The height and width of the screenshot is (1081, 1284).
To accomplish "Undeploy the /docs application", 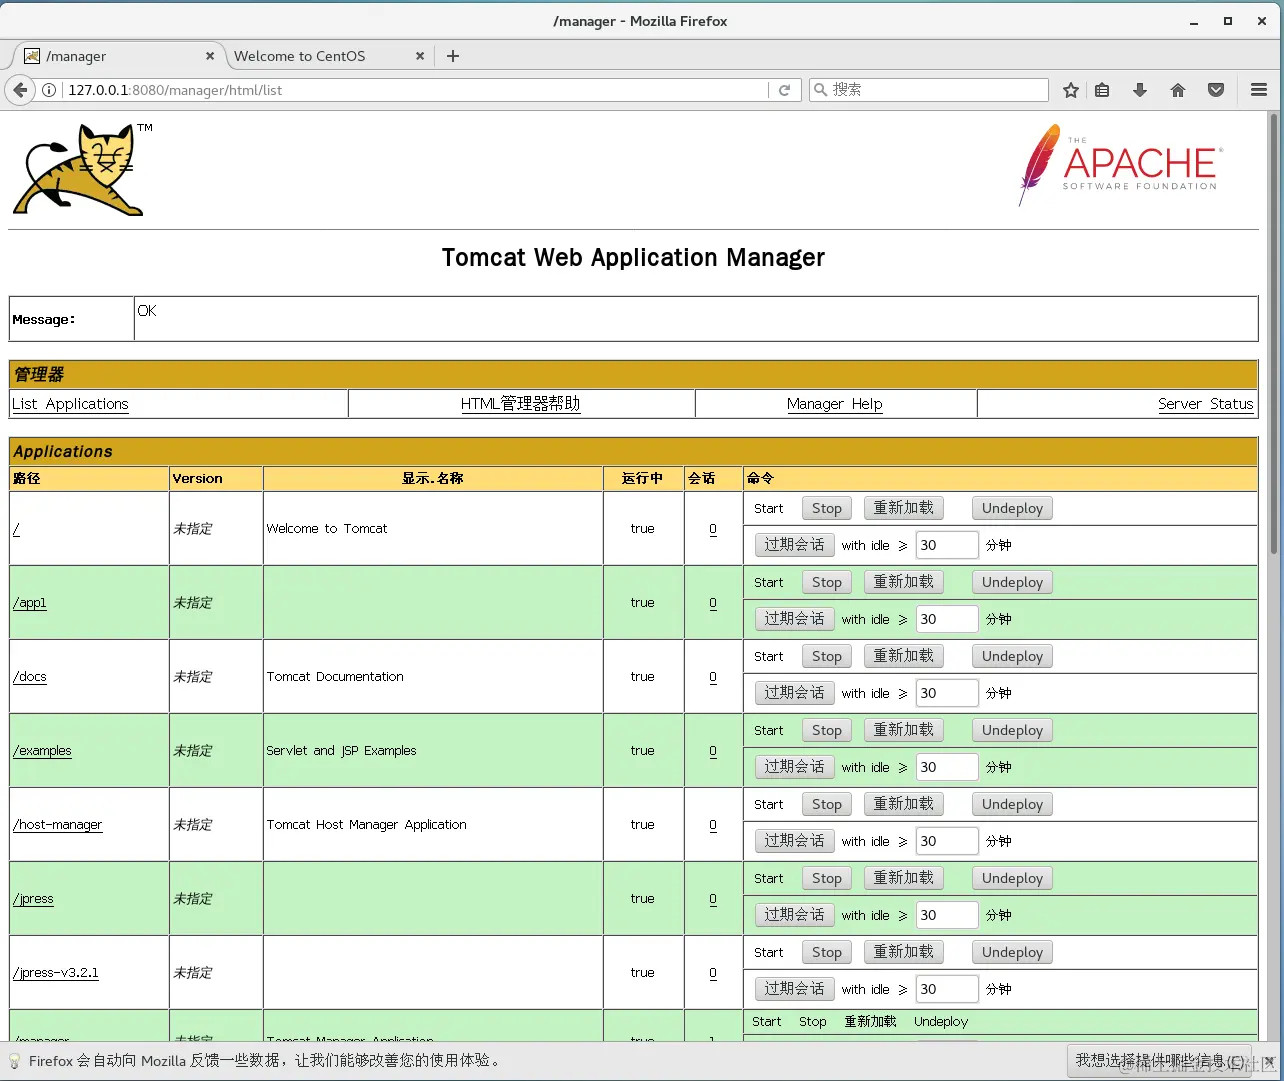I will point(1012,656).
